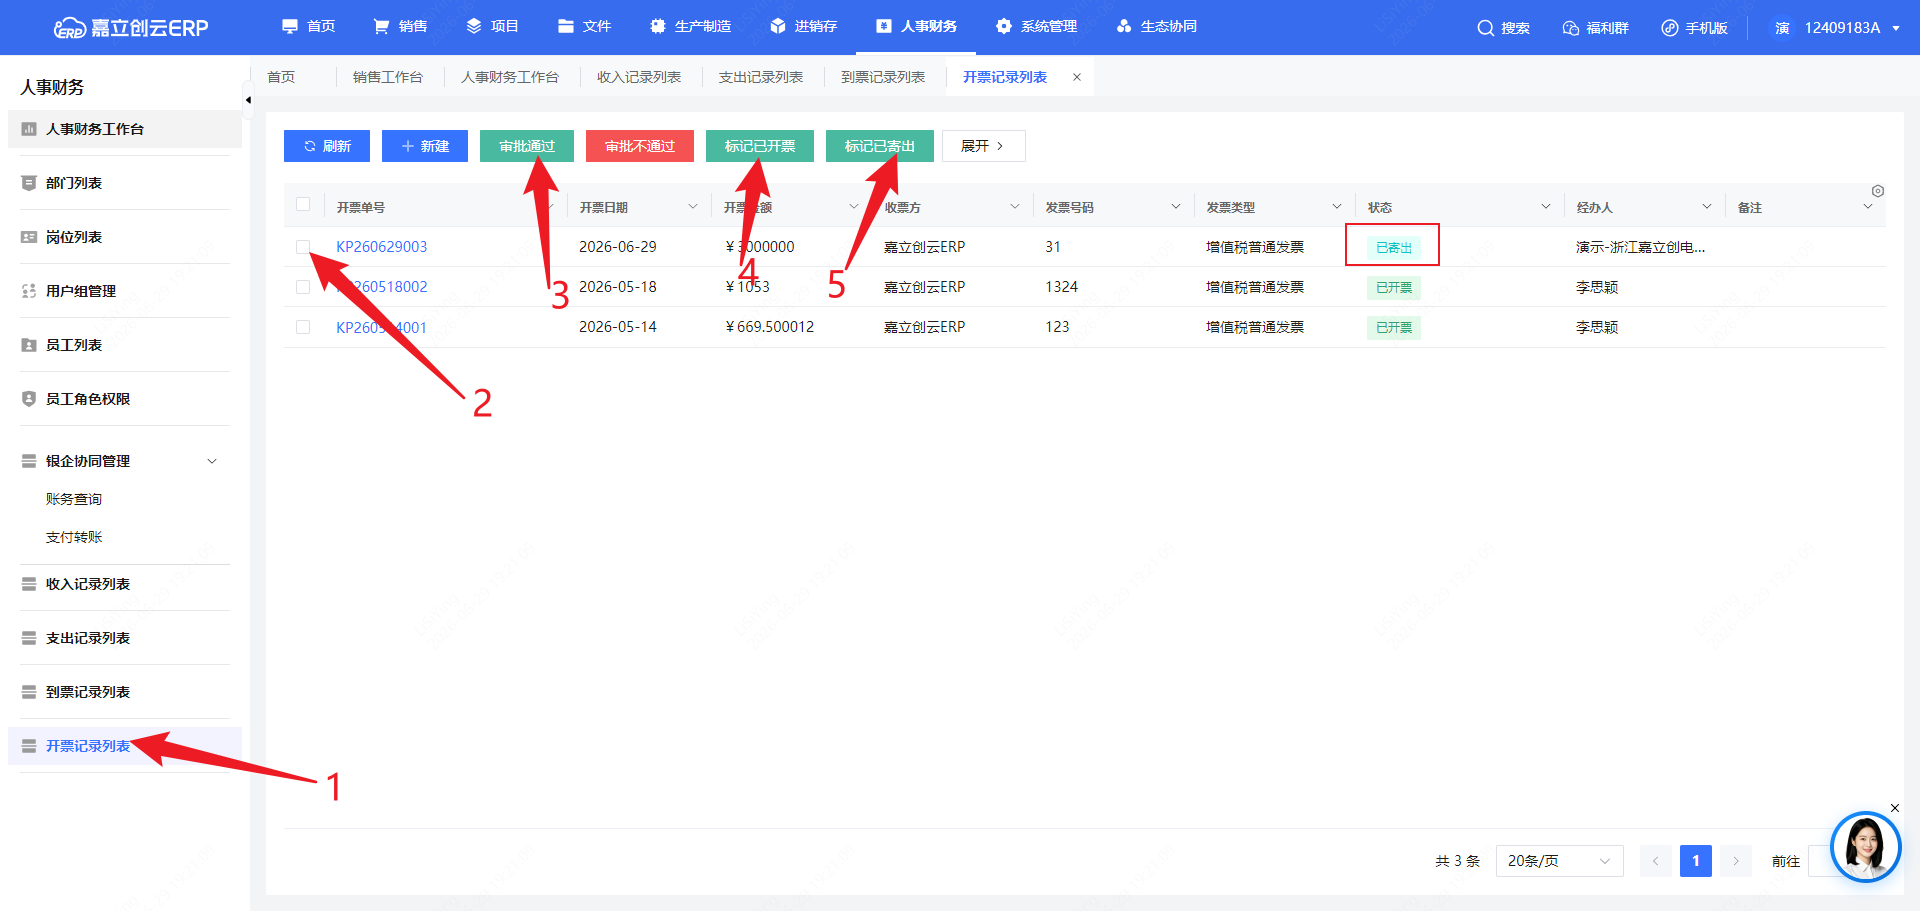Switch to the 收入记录列表 tab

(638, 77)
